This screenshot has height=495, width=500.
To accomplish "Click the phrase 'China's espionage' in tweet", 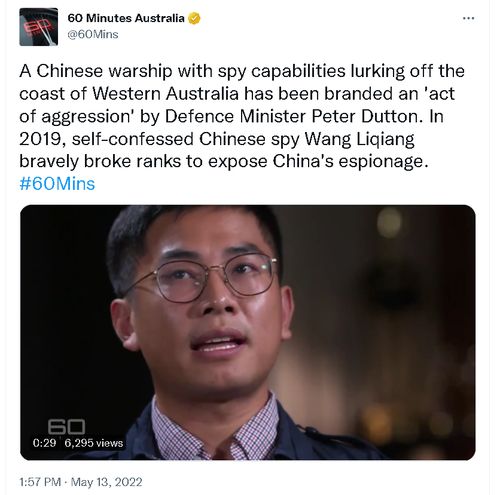I will click(350, 161).
